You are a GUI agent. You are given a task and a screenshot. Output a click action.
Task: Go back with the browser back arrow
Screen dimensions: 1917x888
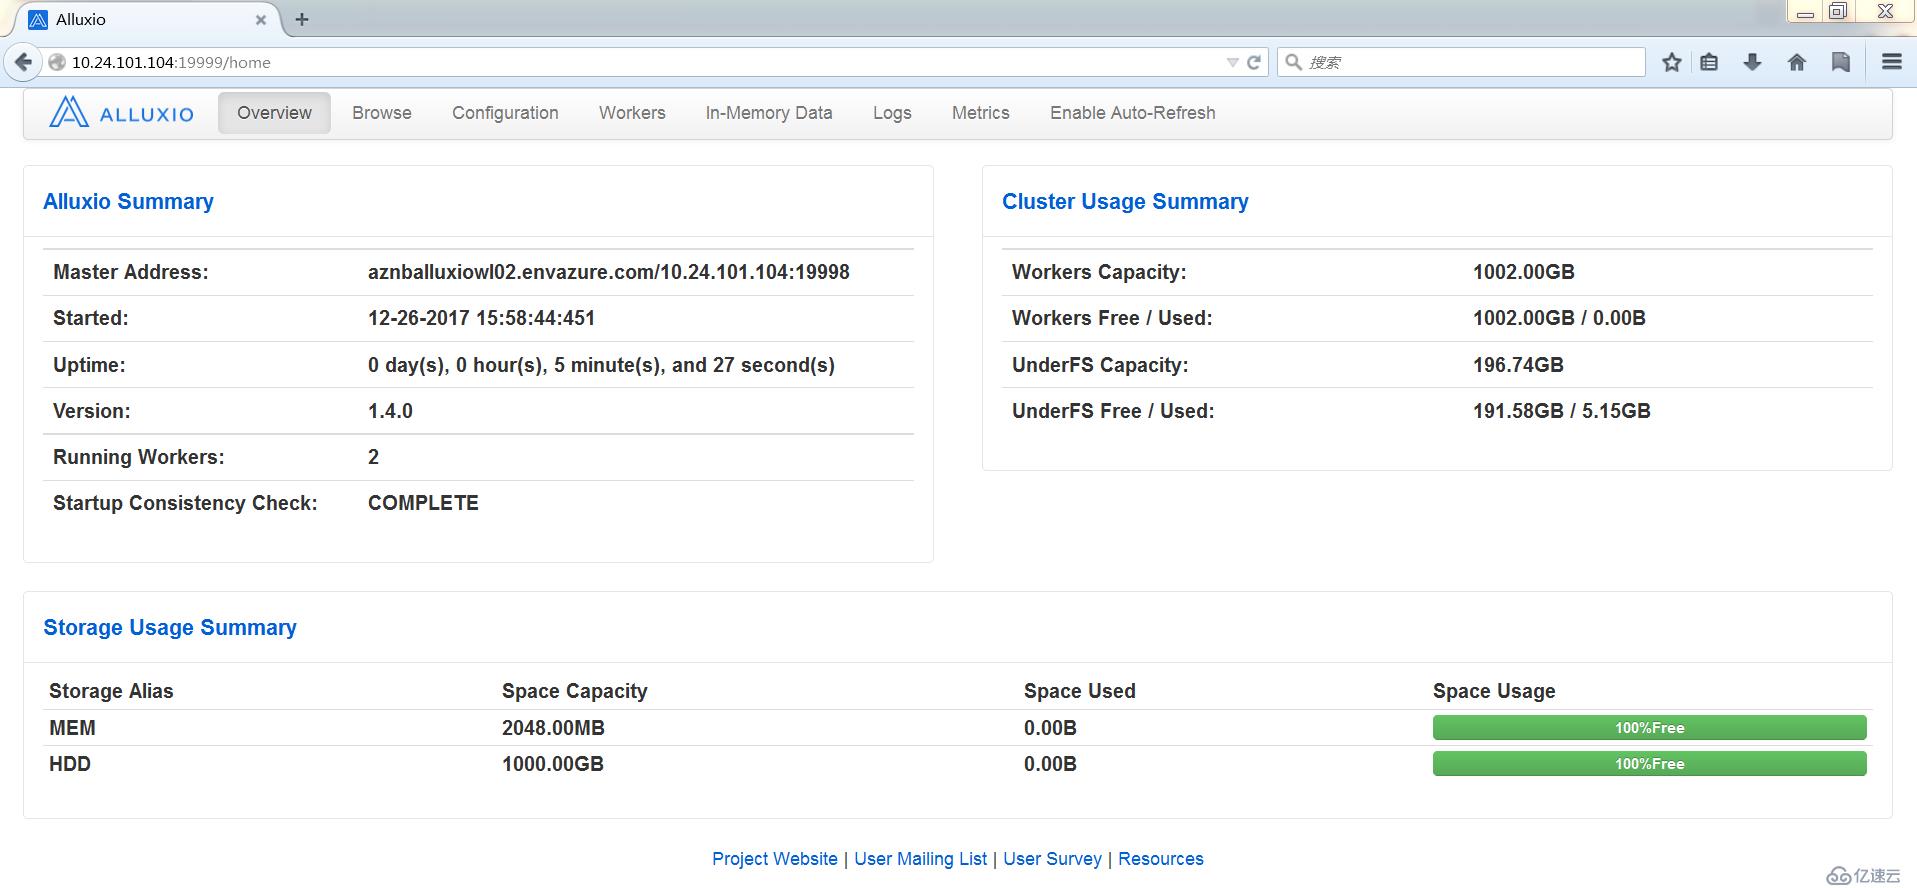click(22, 62)
